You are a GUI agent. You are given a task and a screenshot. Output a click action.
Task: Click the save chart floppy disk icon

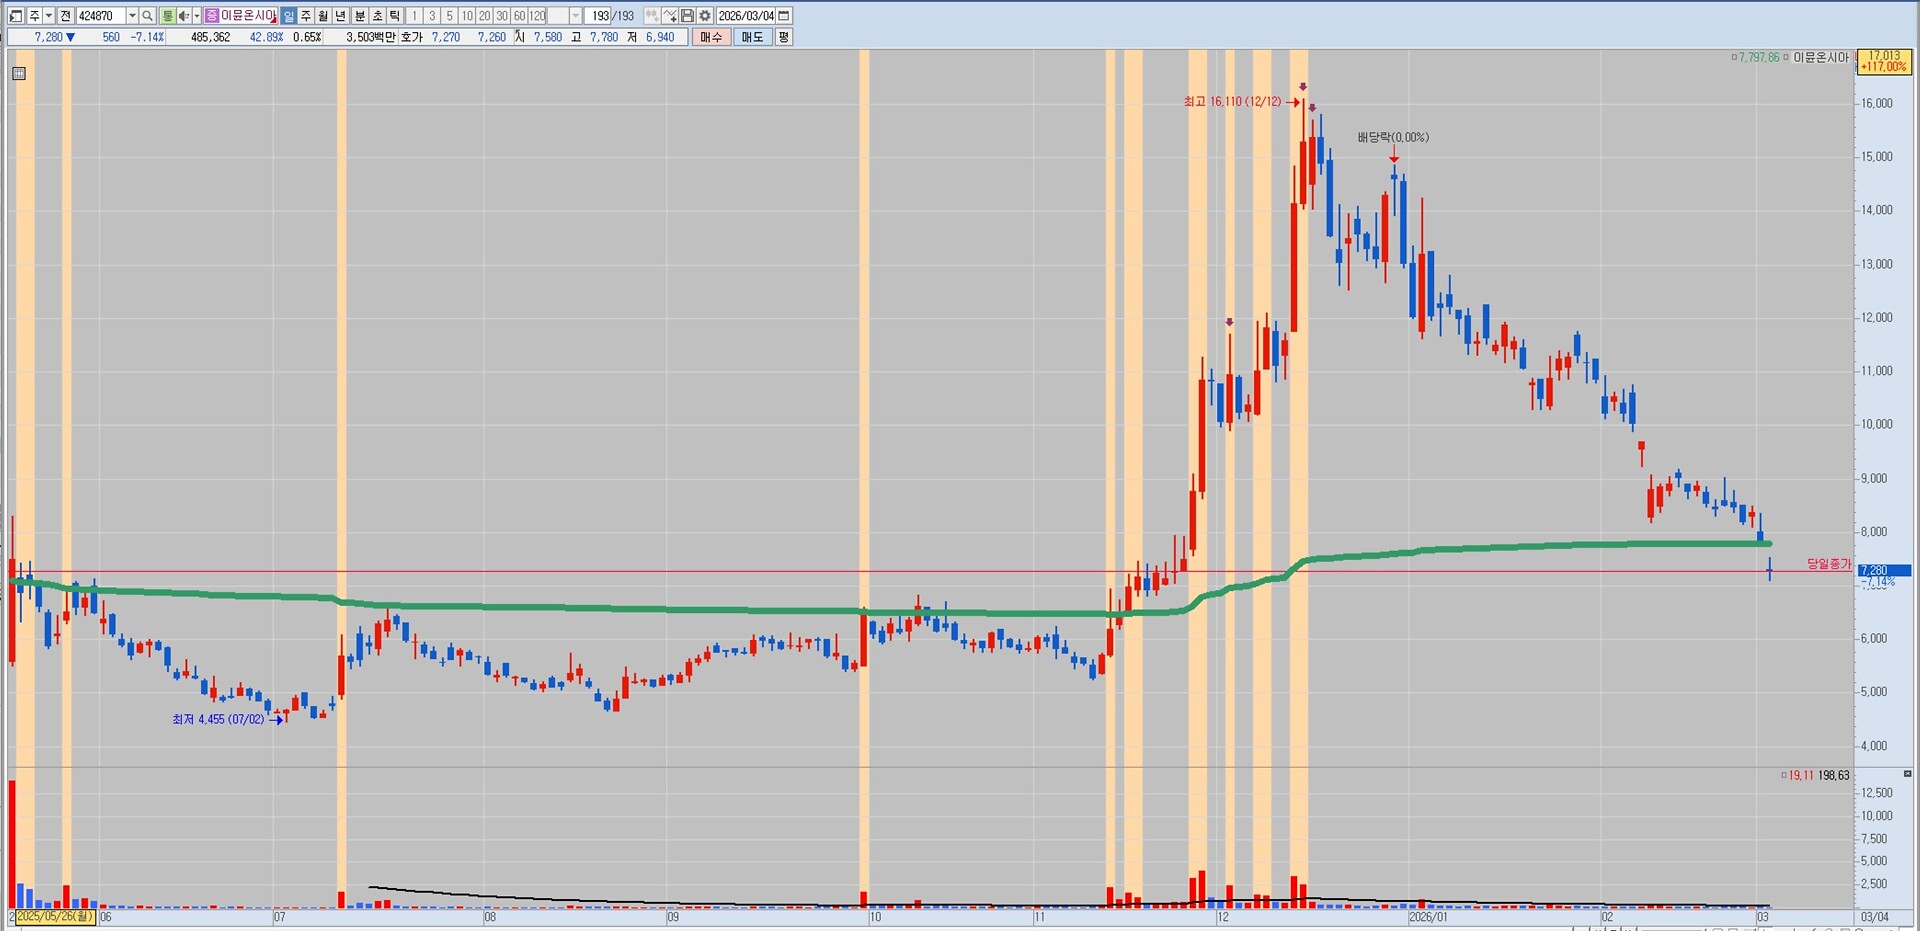point(688,16)
